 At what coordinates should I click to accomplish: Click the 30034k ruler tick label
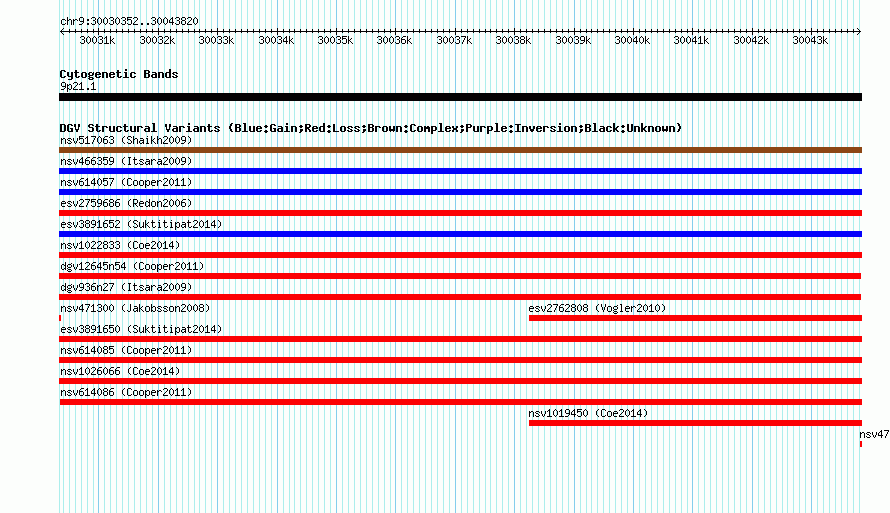coord(276,40)
